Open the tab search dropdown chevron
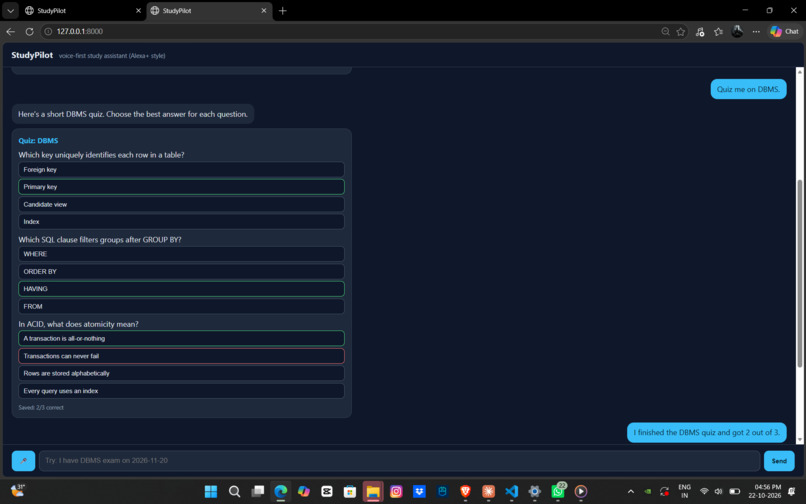This screenshot has width=806, height=504. coord(10,10)
